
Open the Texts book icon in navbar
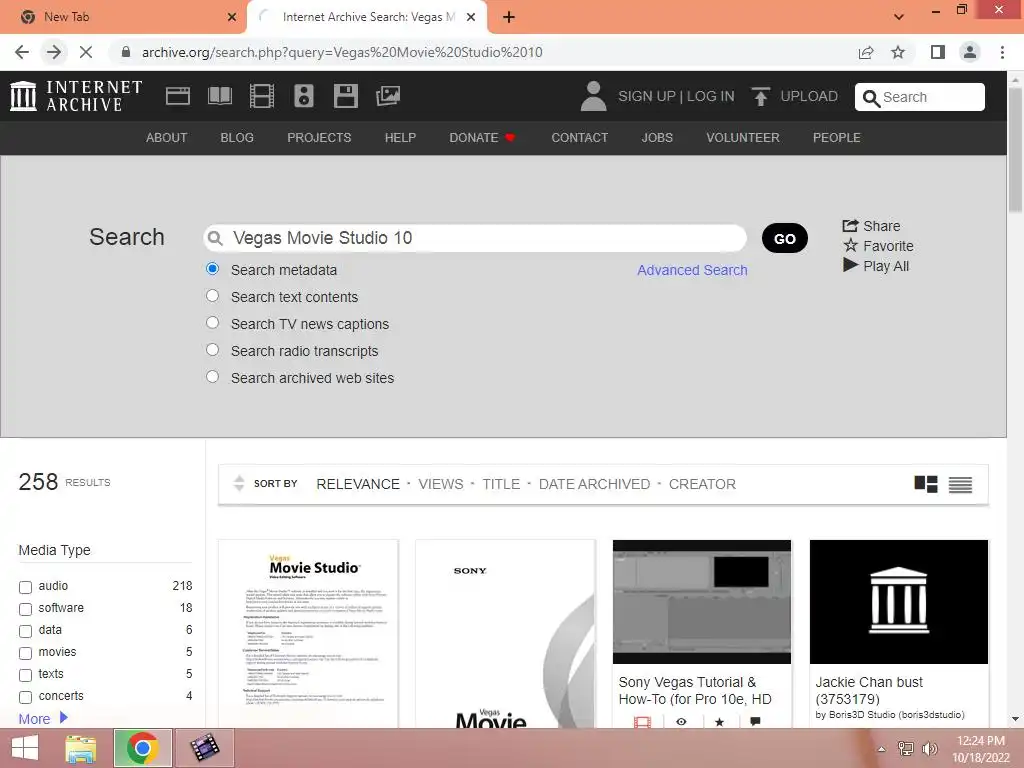(219, 96)
